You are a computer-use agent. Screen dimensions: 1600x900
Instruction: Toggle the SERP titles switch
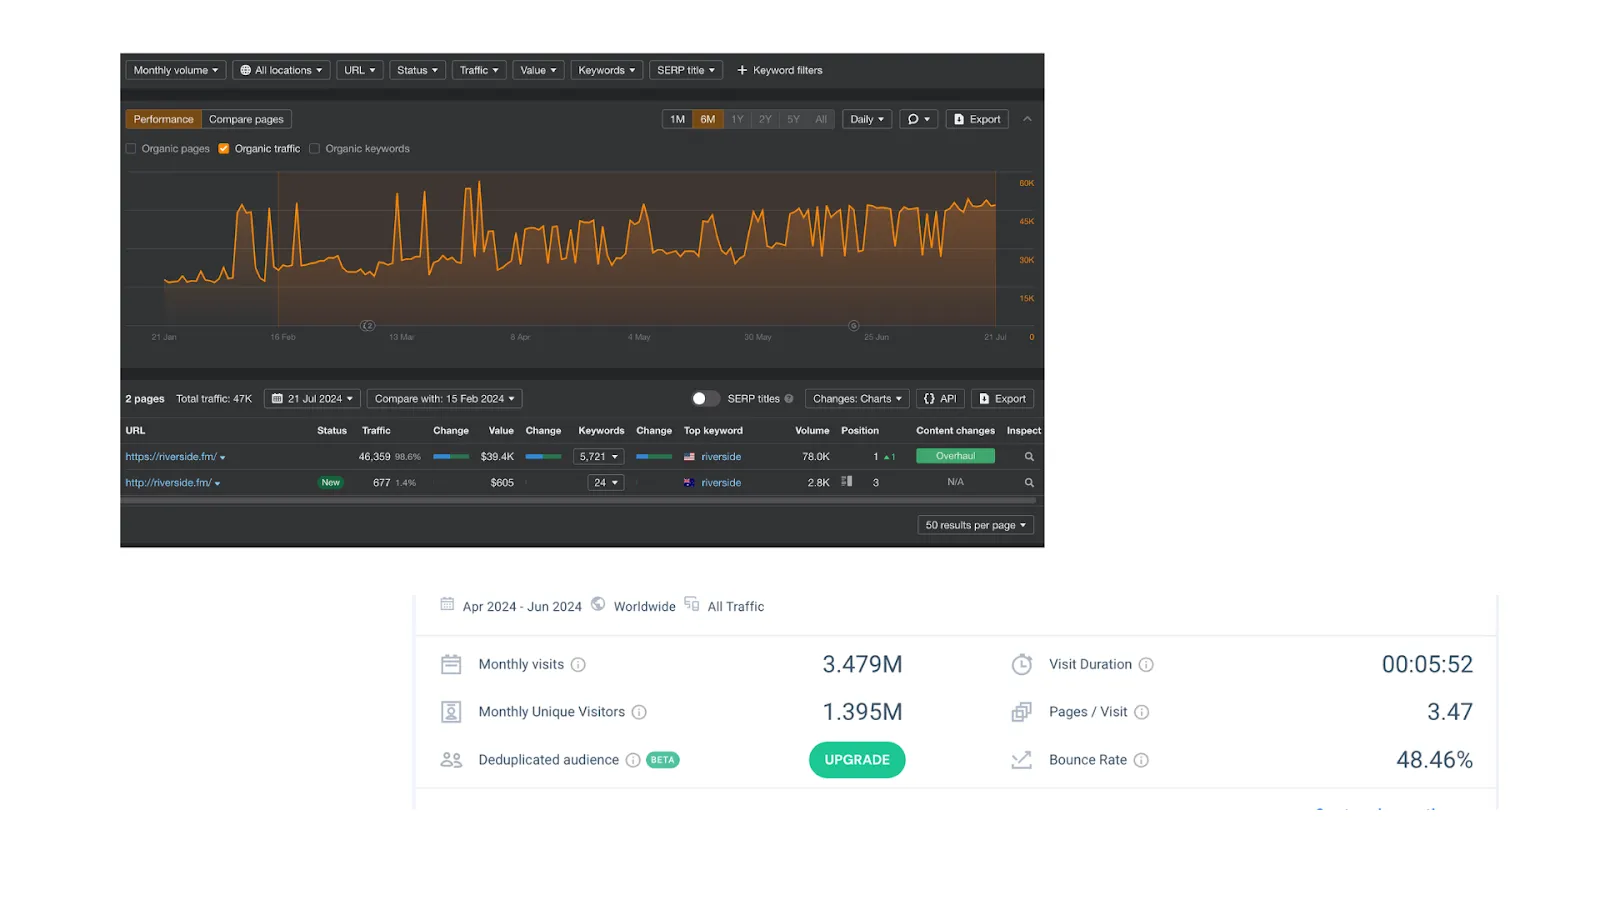coord(705,399)
